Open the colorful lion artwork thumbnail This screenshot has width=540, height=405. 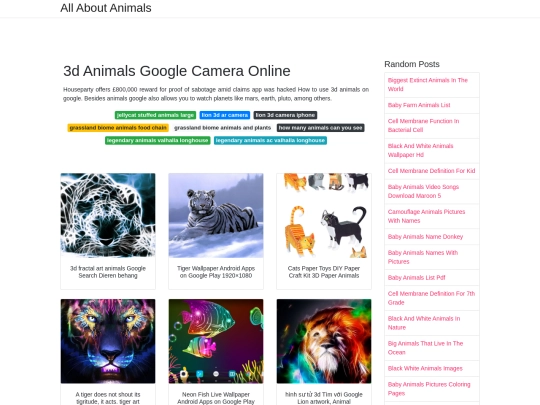(324, 341)
